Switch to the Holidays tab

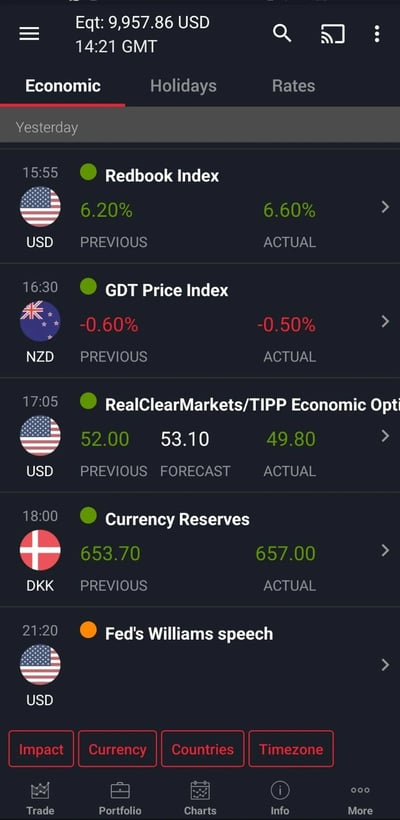click(183, 86)
